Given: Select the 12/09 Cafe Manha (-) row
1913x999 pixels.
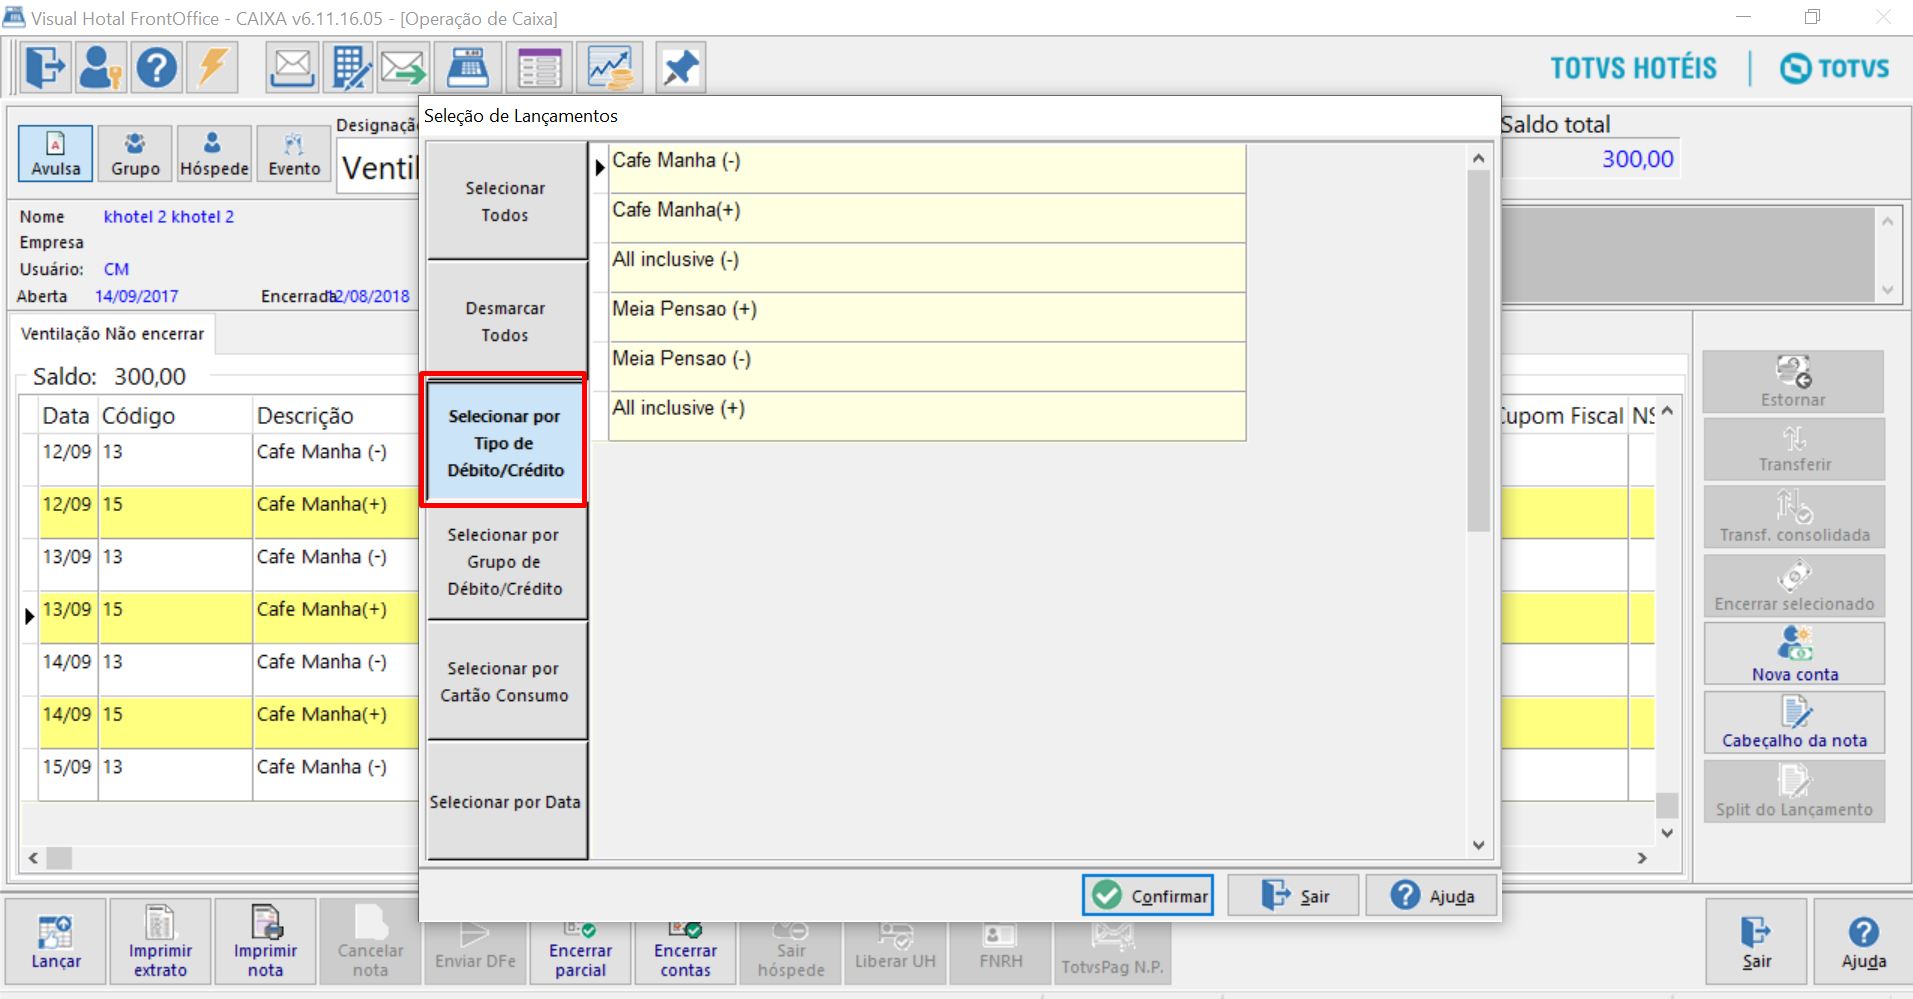Looking at the screenshot, I should (x=229, y=459).
